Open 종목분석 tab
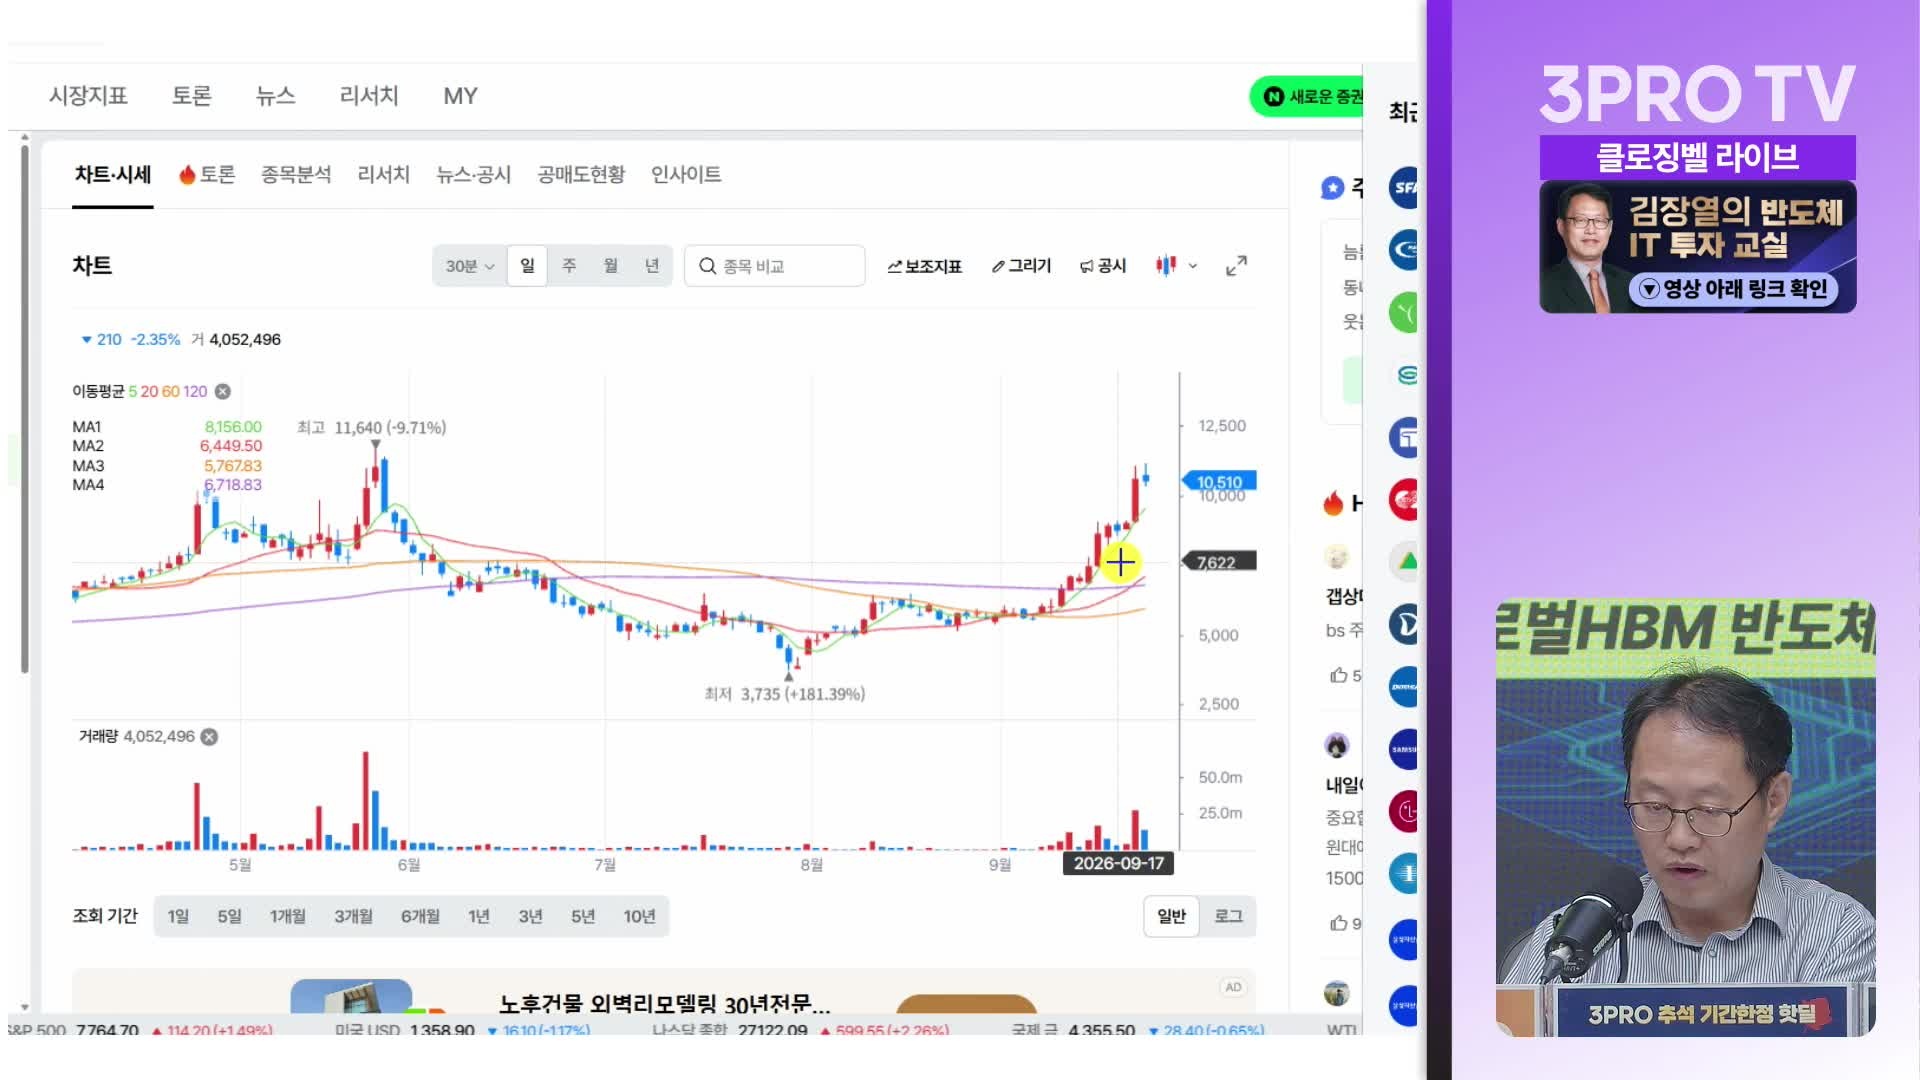Image resolution: width=1920 pixels, height=1080 pixels. 296,175
